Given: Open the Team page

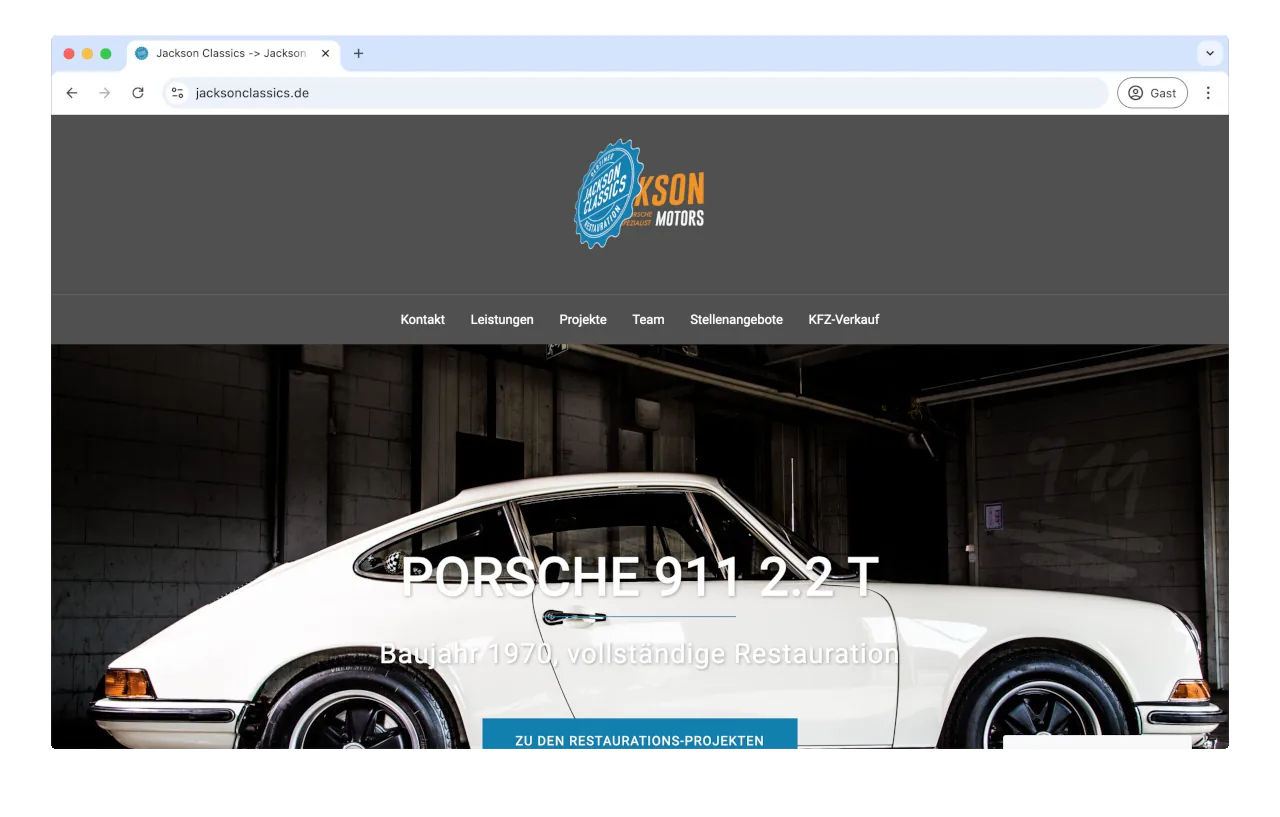Looking at the screenshot, I should tap(648, 320).
